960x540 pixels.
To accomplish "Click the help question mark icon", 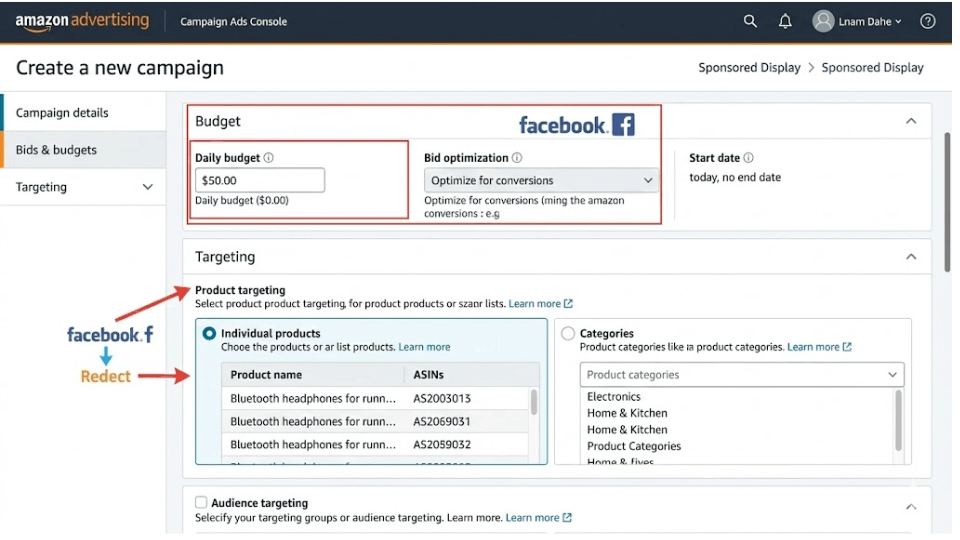I will pyautogui.click(x=928, y=21).
